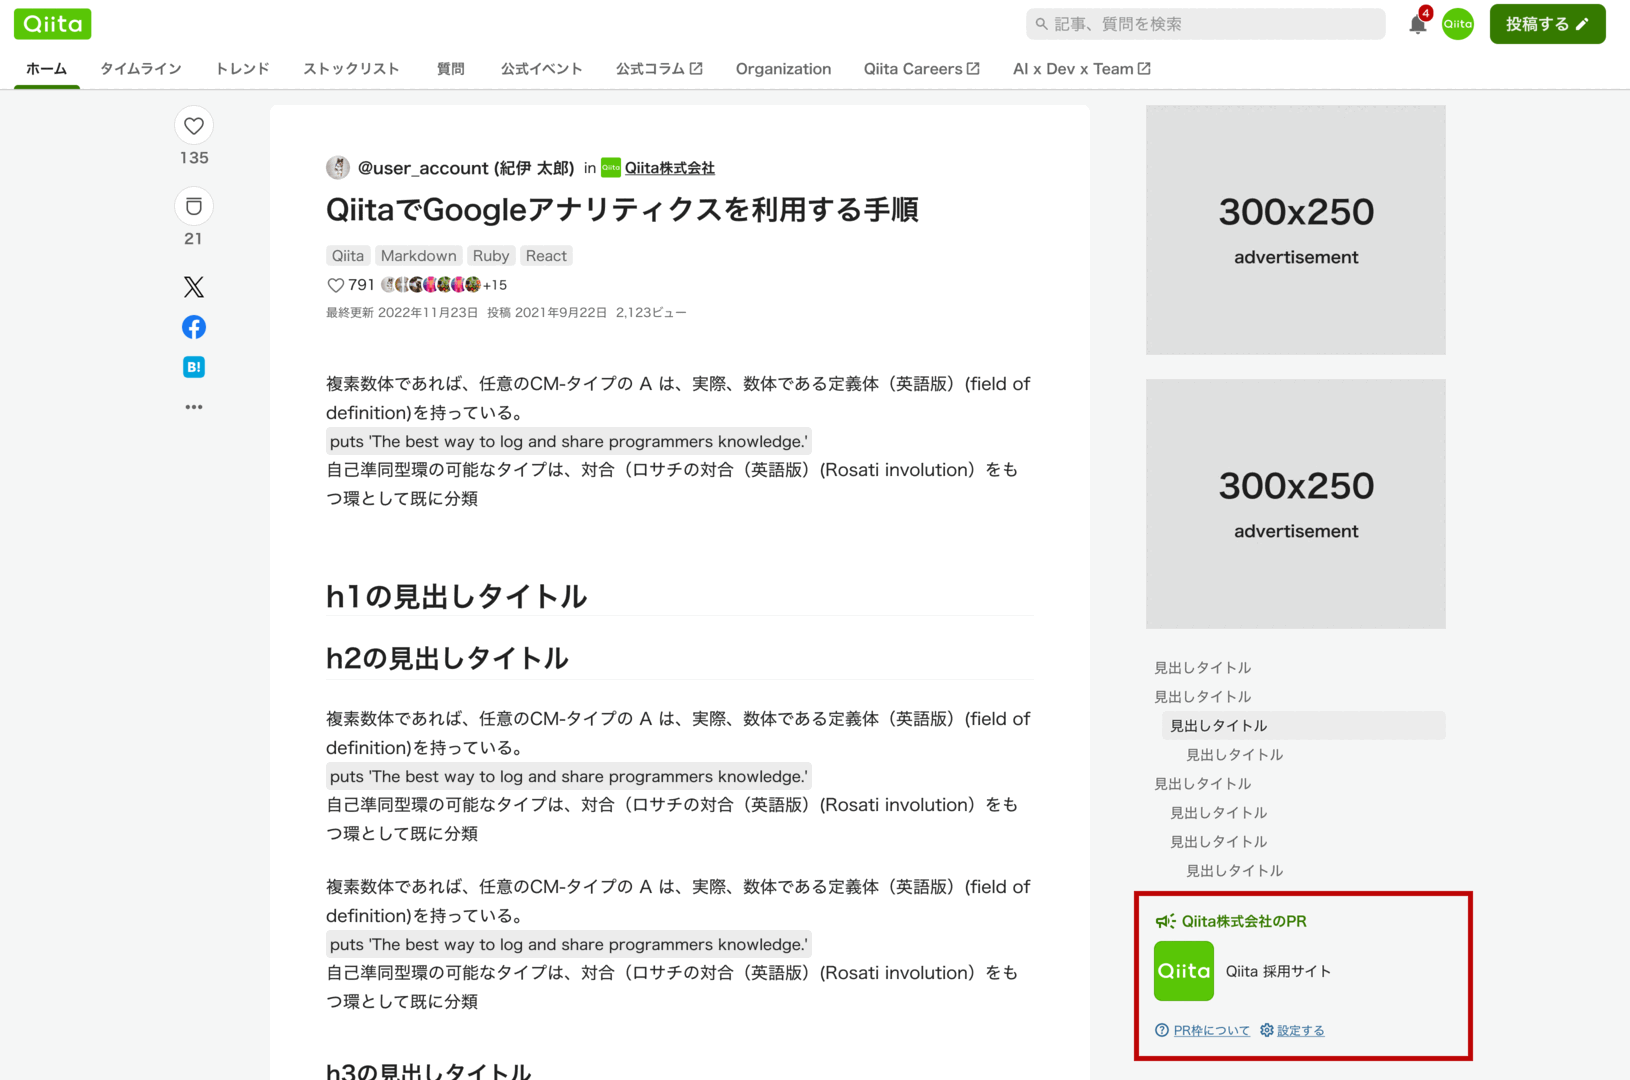Open @user_account profile link

(x=466, y=168)
